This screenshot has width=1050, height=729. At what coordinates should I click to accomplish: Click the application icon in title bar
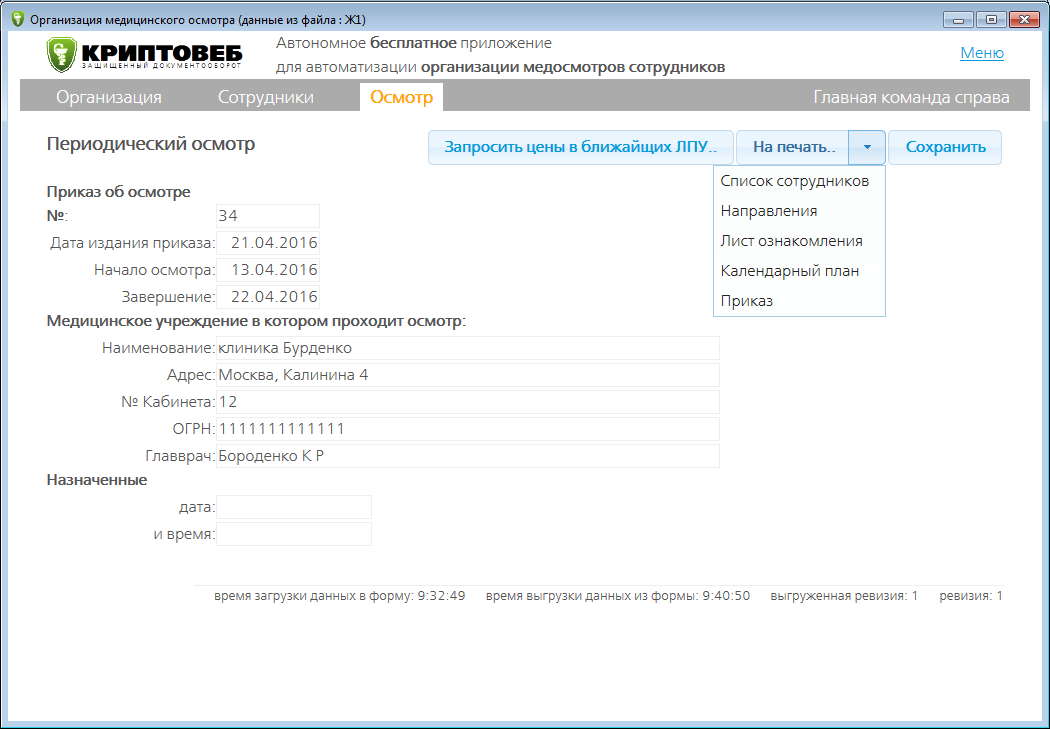point(16,19)
